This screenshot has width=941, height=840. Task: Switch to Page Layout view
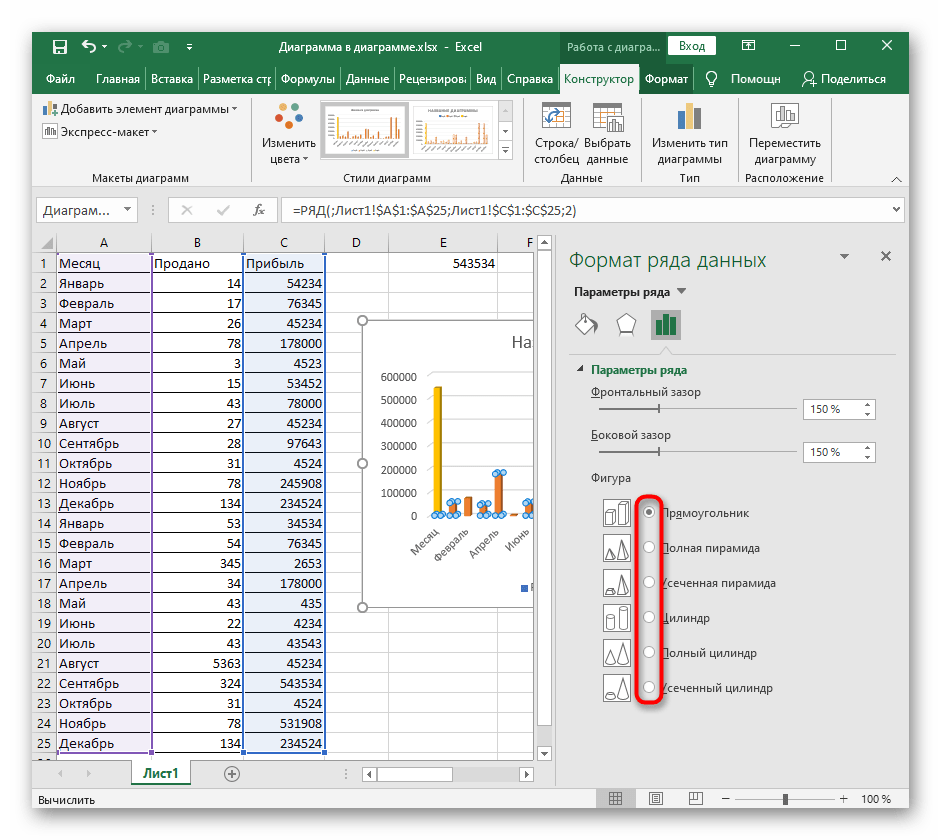pos(656,799)
